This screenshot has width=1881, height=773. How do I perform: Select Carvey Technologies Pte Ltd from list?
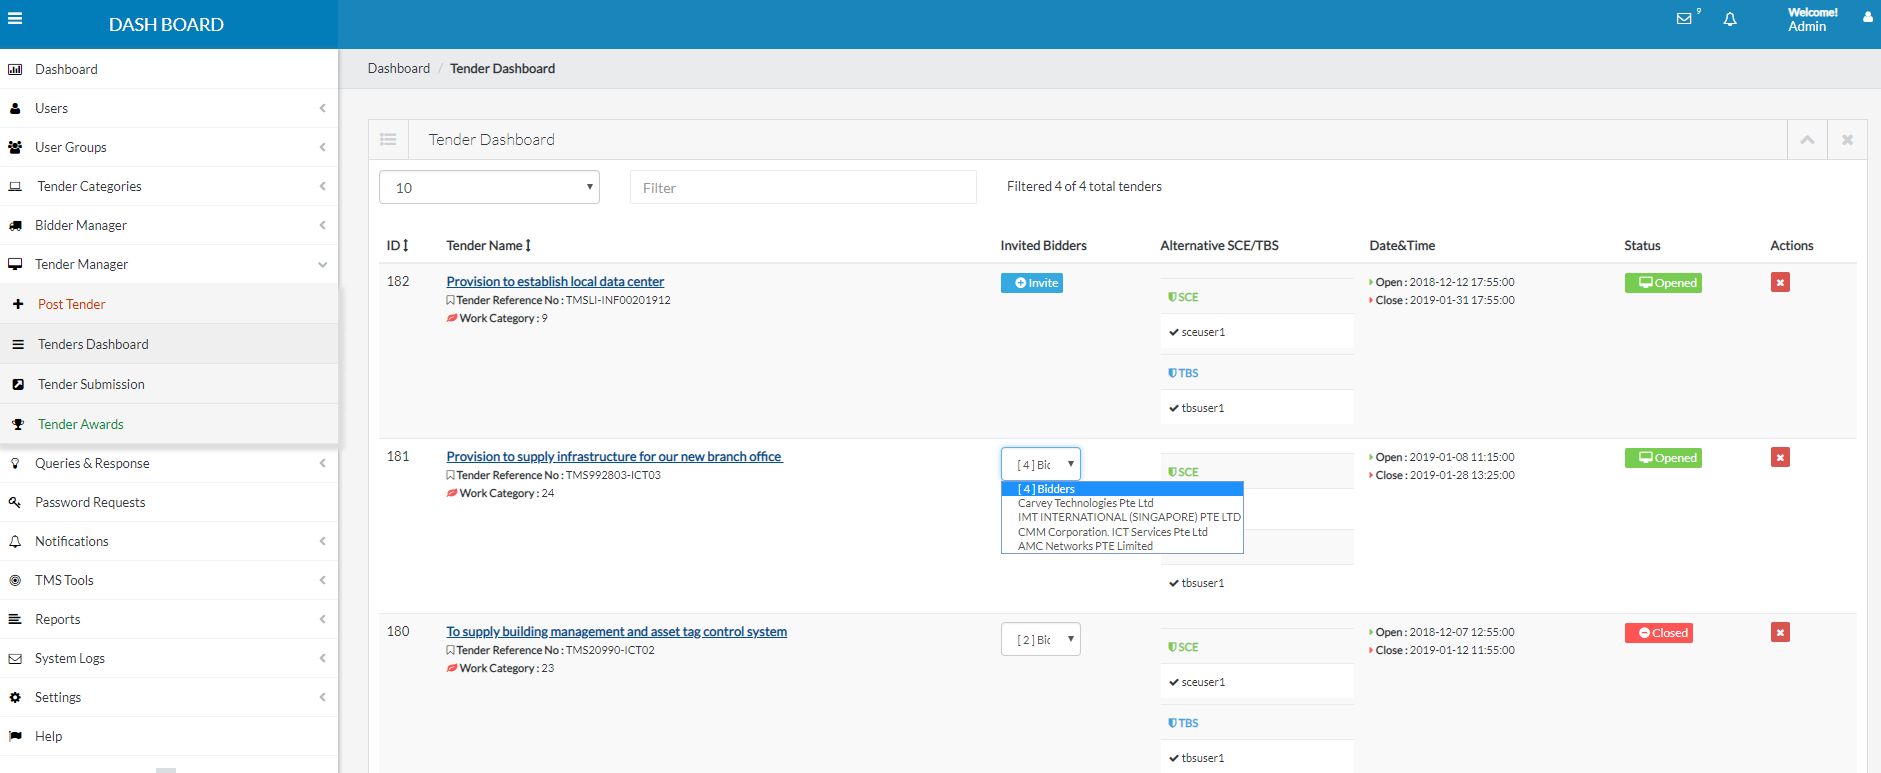click(x=1085, y=503)
